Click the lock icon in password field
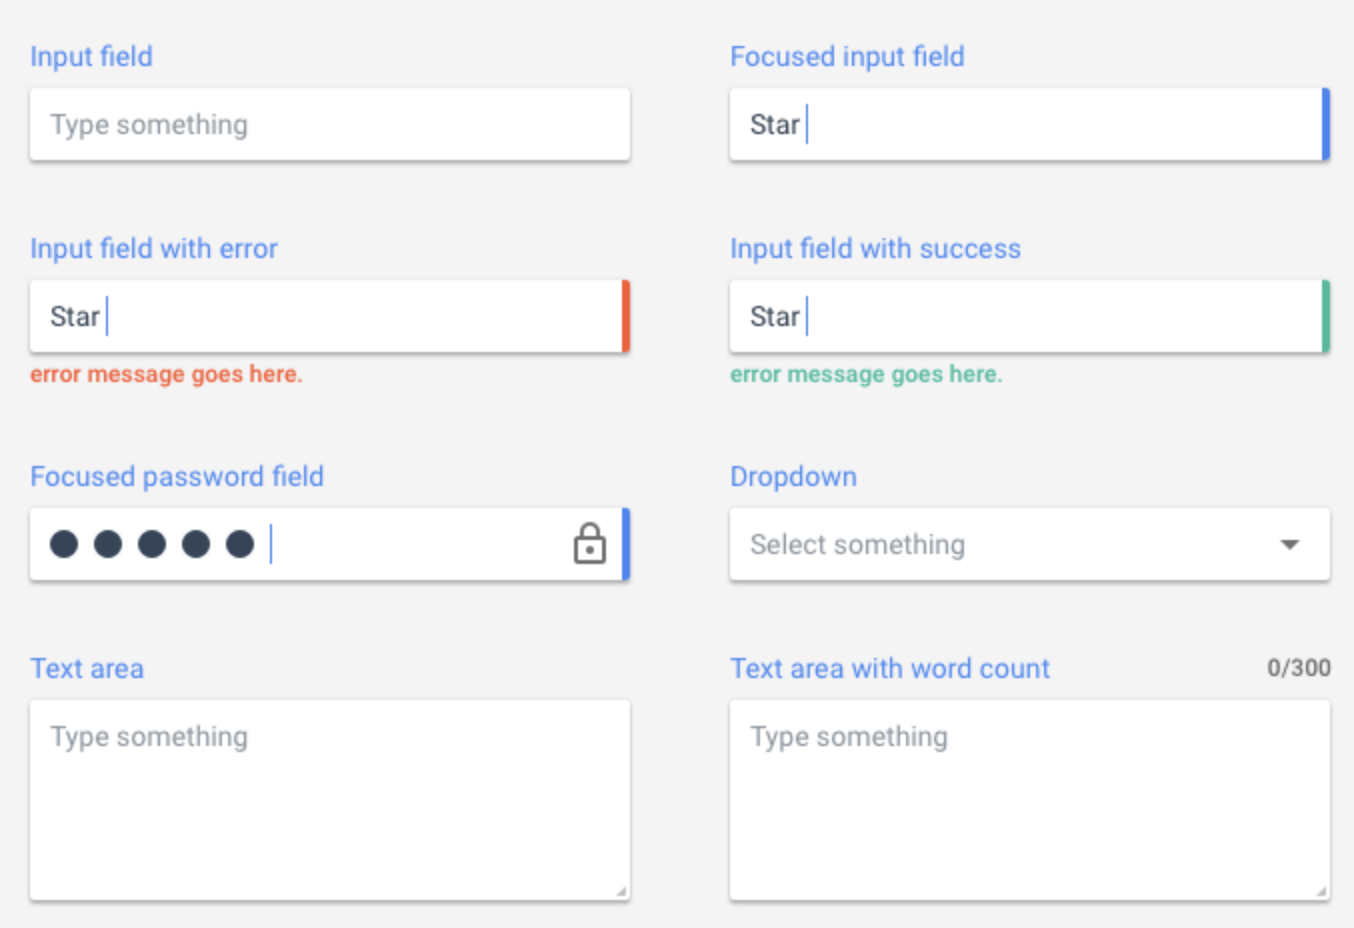 click(589, 544)
